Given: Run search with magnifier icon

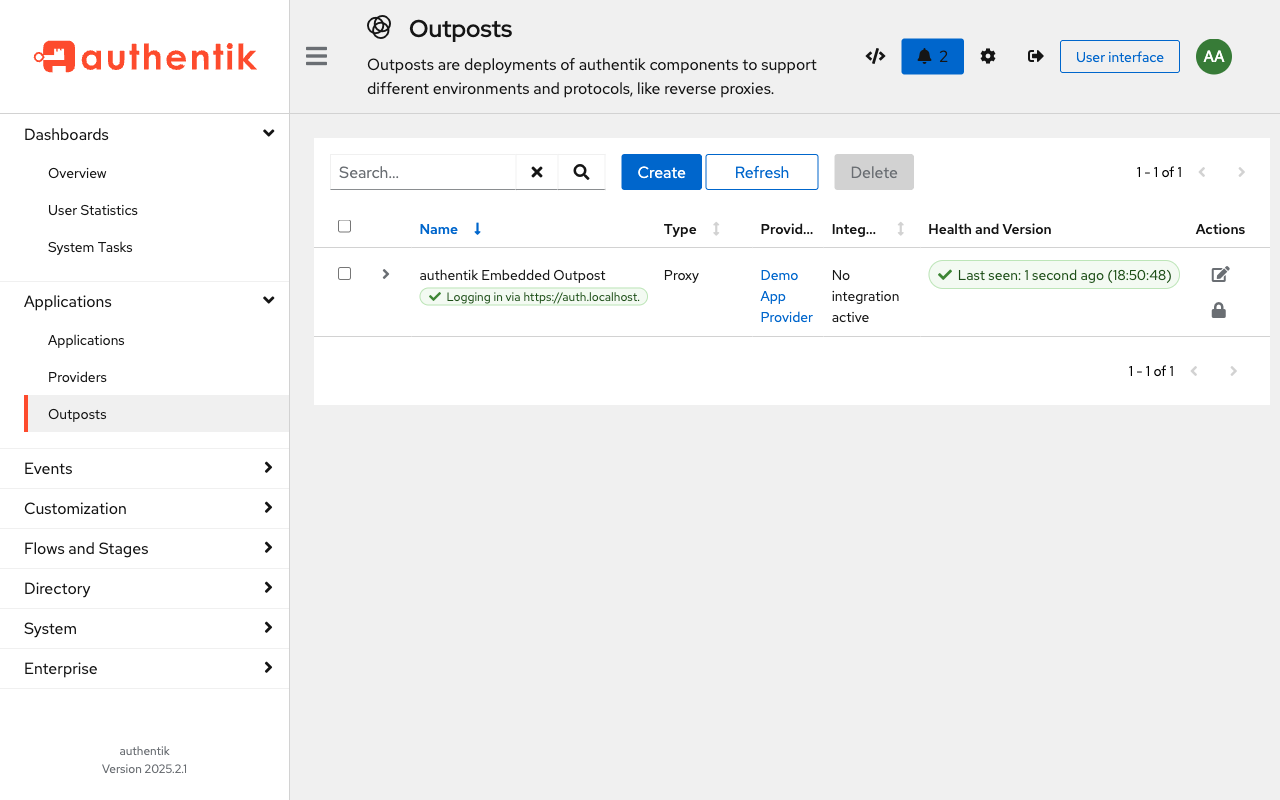Looking at the screenshot, I should 581,172.
